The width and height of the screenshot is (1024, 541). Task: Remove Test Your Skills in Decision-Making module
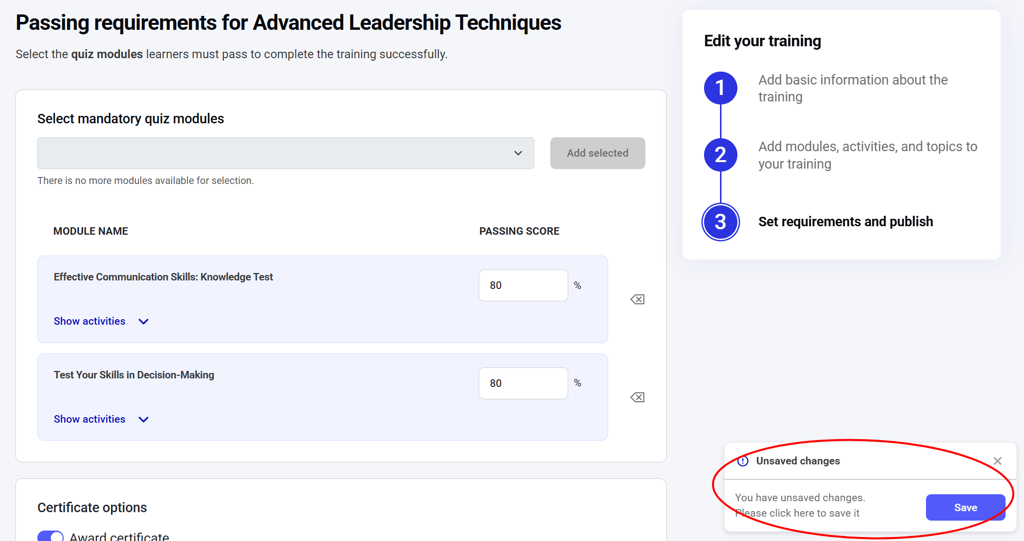[637, 397]
